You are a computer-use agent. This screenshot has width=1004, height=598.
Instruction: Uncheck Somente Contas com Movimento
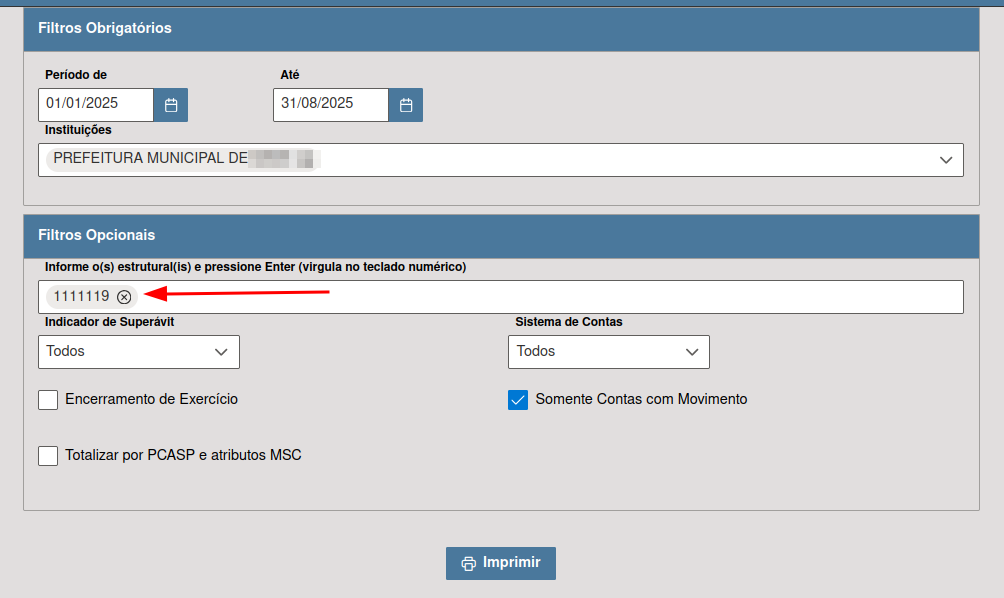(x=518, y=400)
